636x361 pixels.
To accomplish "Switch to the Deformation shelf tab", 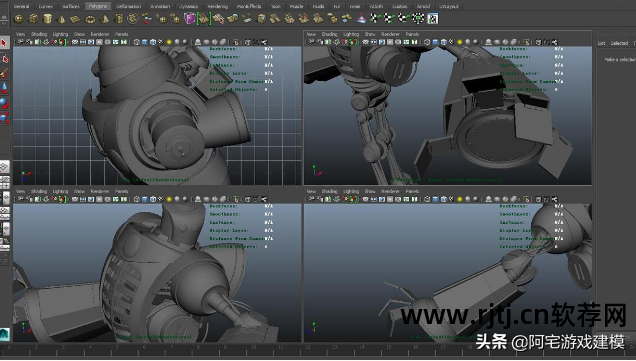I will (129, 6).
